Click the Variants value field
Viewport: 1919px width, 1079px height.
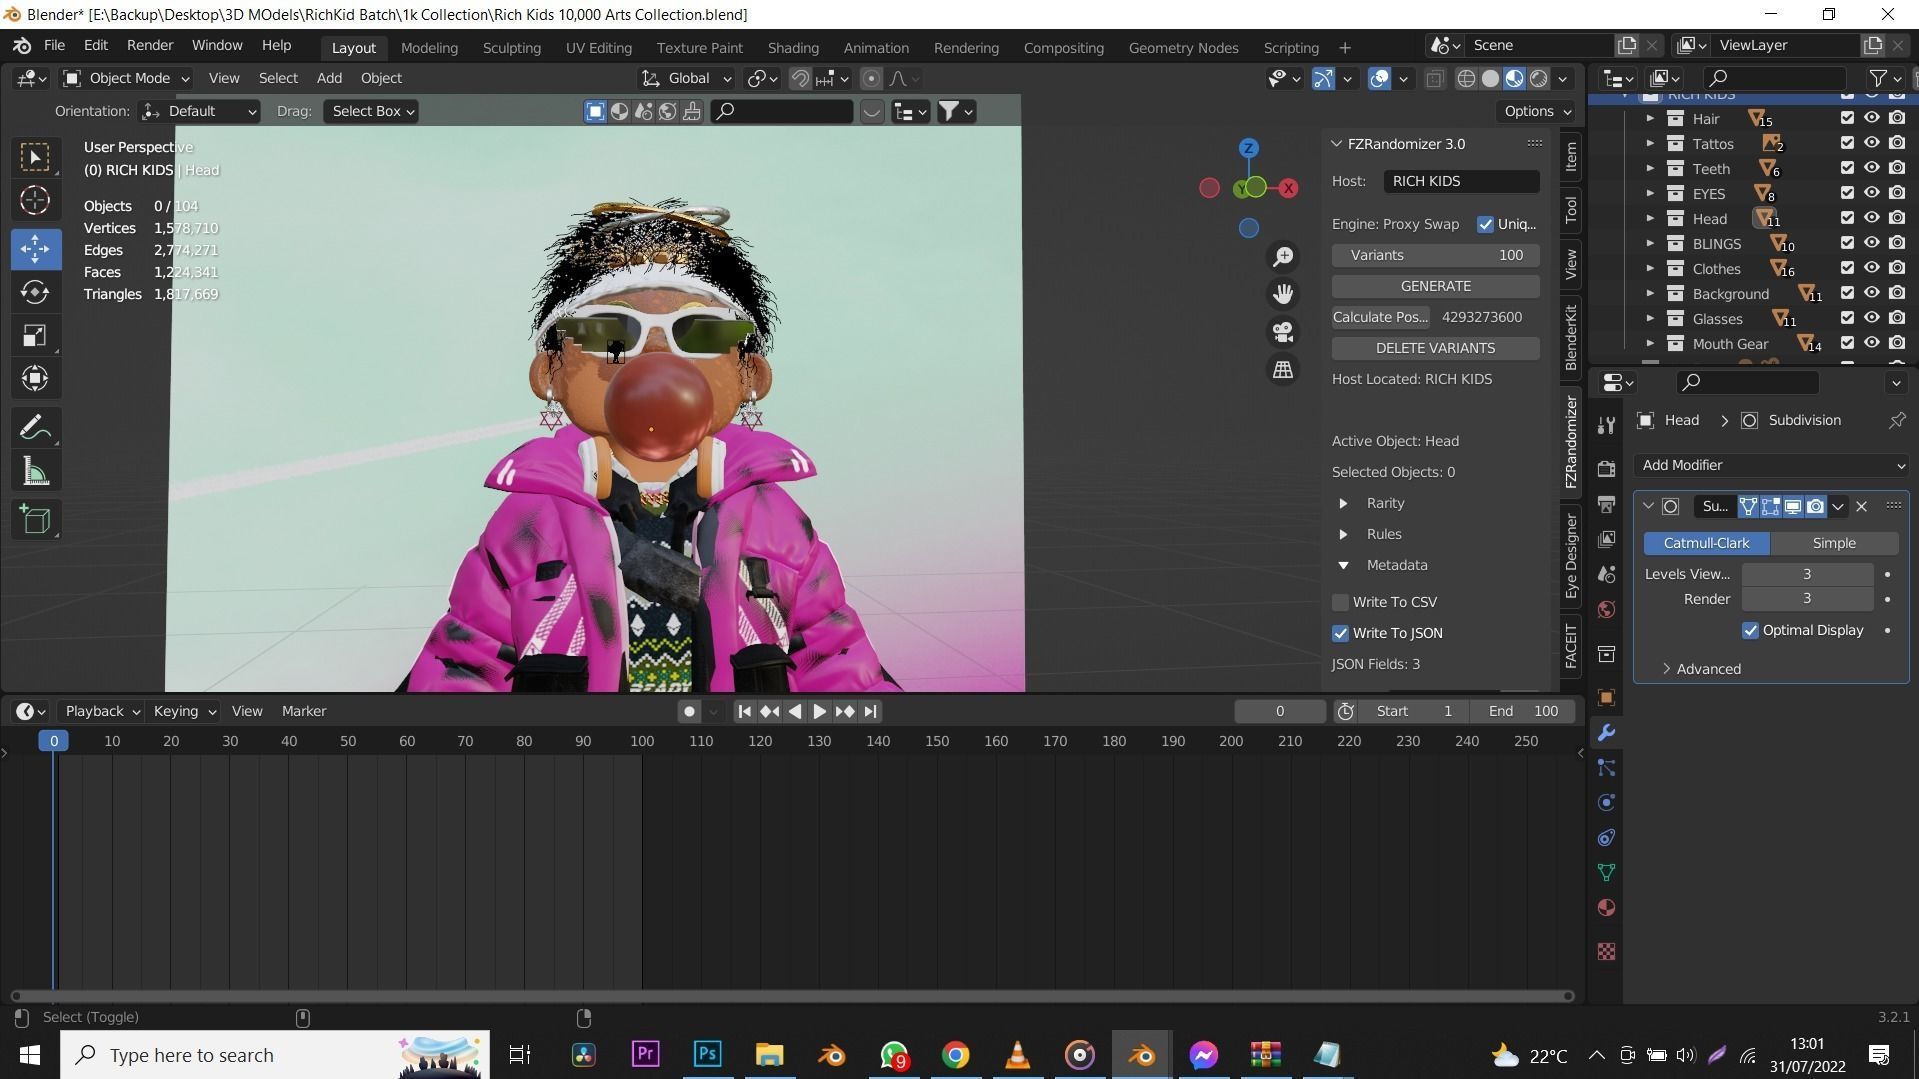pyautogui.click(x=1435, y=255)
